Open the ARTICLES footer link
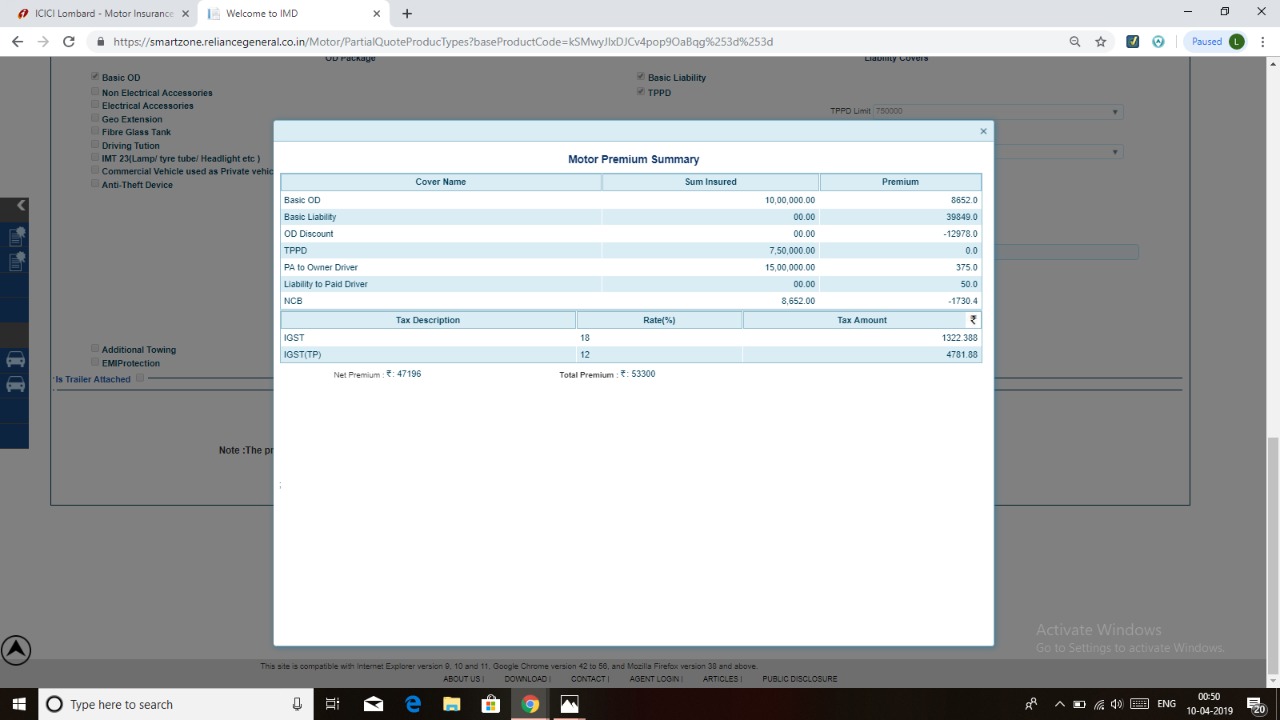Viewport: 1280px width, 720px height. click(x=720, y=679)
